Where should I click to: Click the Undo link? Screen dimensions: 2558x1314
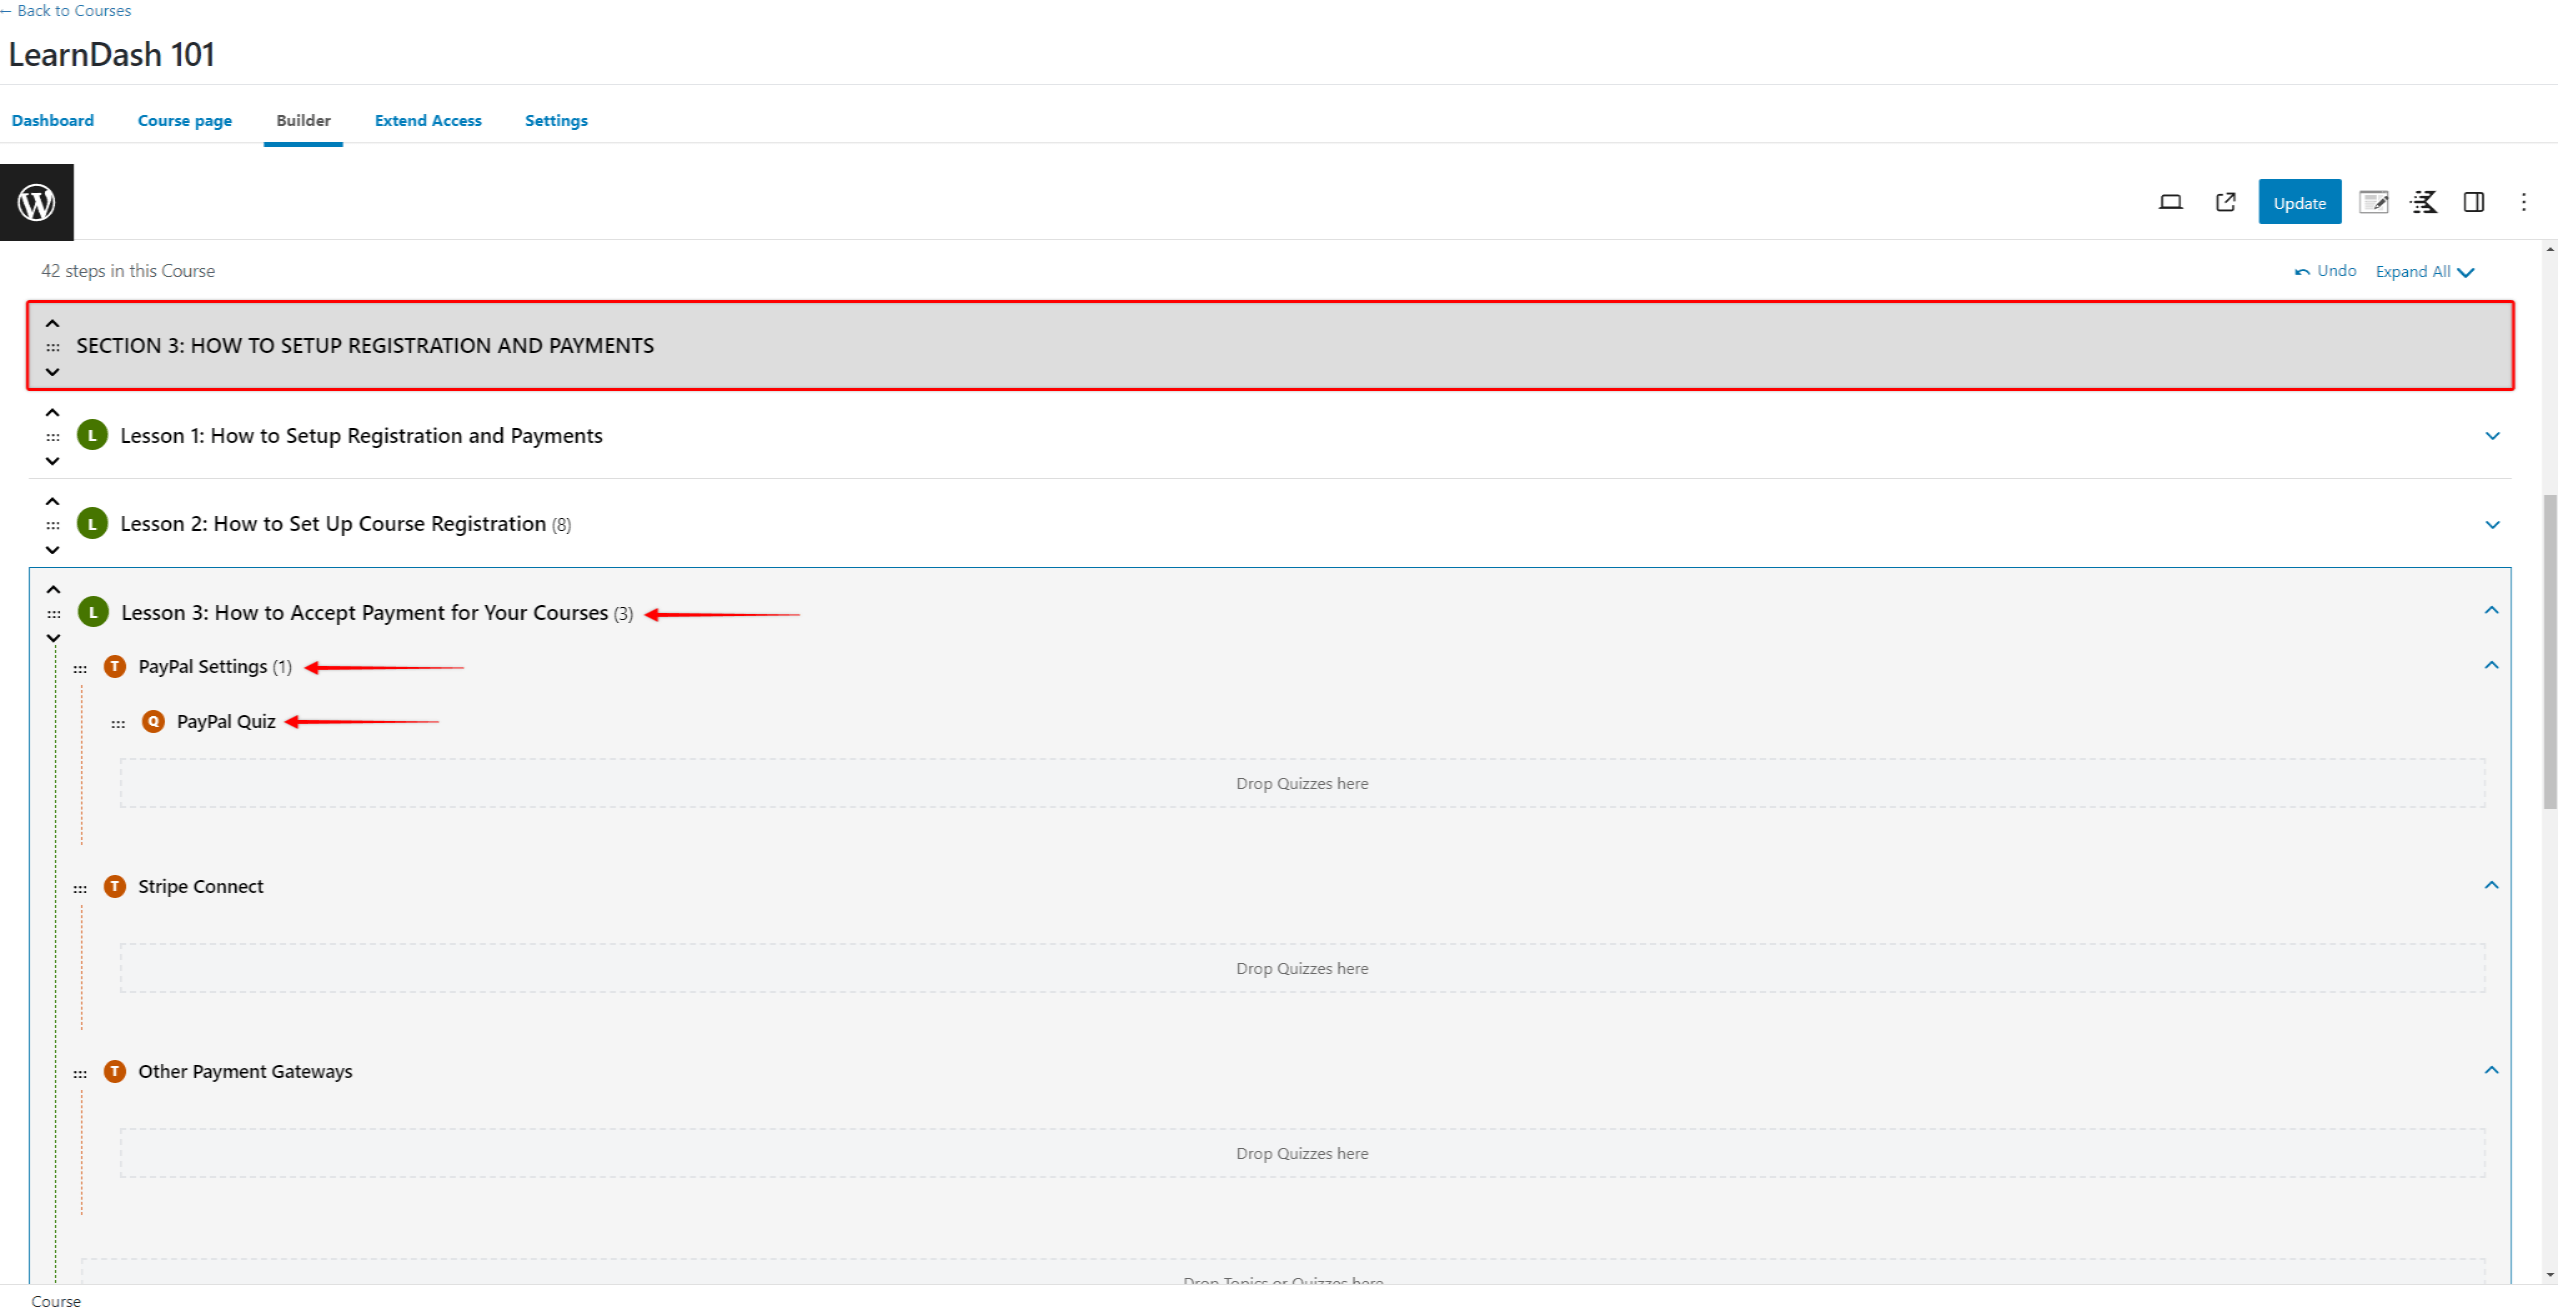click(x=2330, y=270)
